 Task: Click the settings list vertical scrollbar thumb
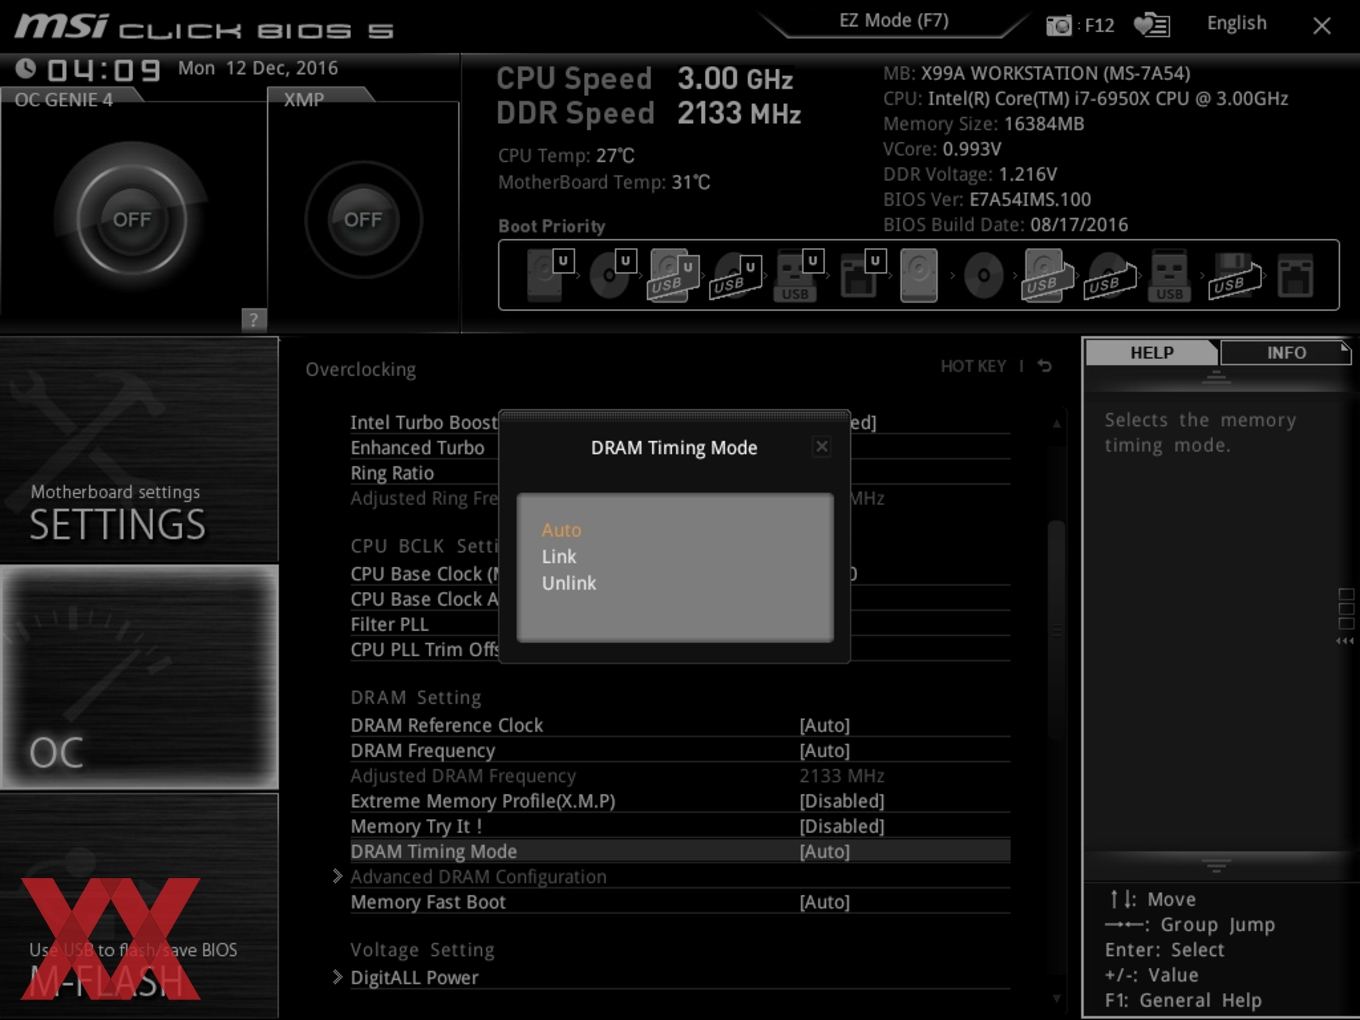coord(1056,630)
